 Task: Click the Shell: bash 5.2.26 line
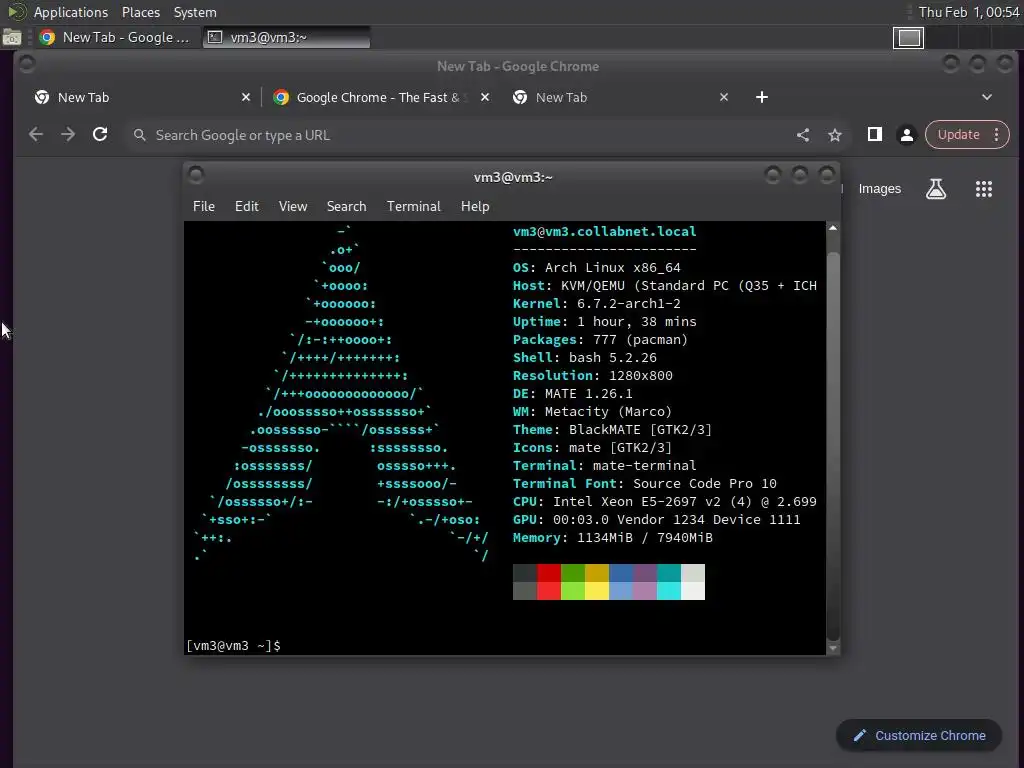tap(584, 358)
